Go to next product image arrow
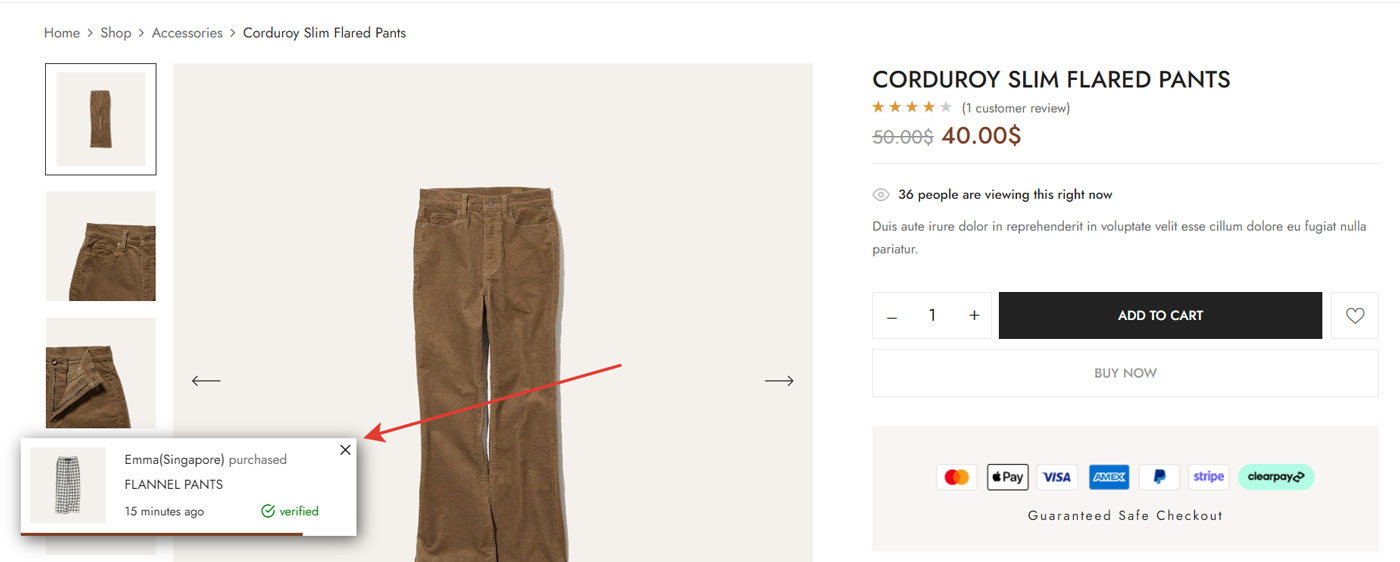 (779, 381)
